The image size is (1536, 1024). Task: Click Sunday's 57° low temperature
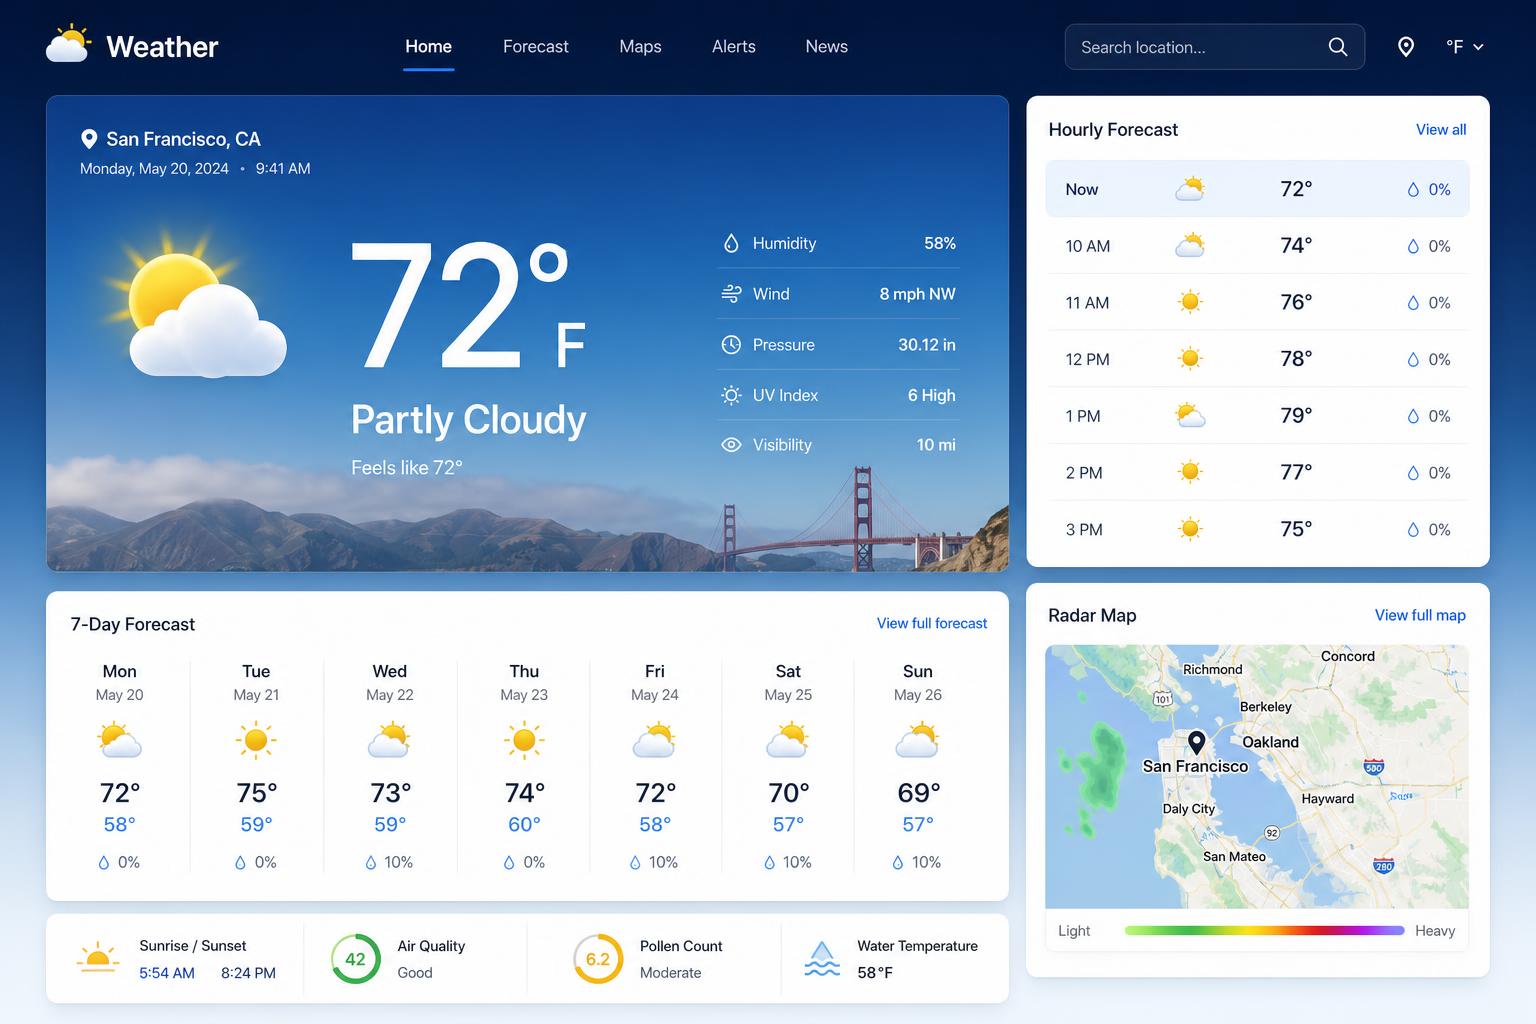pos(917,825)
